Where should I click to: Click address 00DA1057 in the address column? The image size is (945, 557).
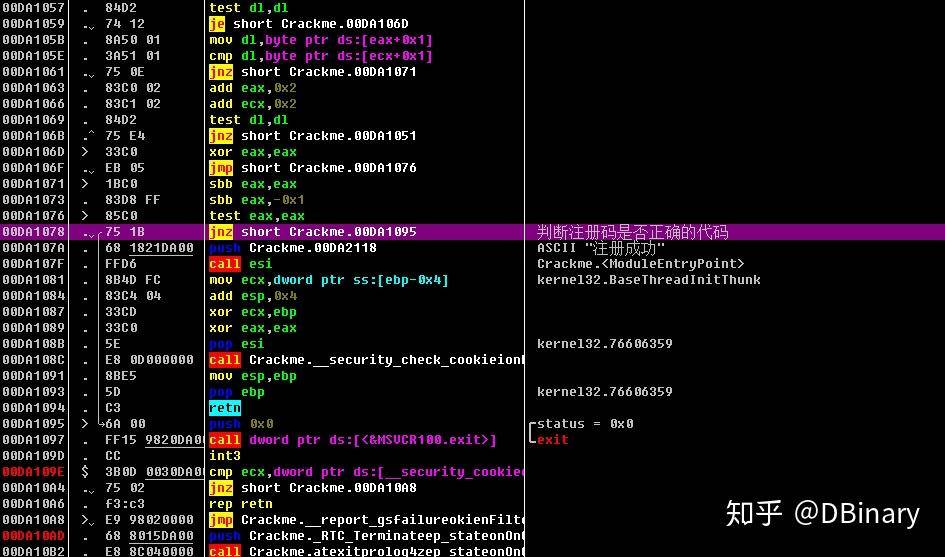tap(34, 8)
